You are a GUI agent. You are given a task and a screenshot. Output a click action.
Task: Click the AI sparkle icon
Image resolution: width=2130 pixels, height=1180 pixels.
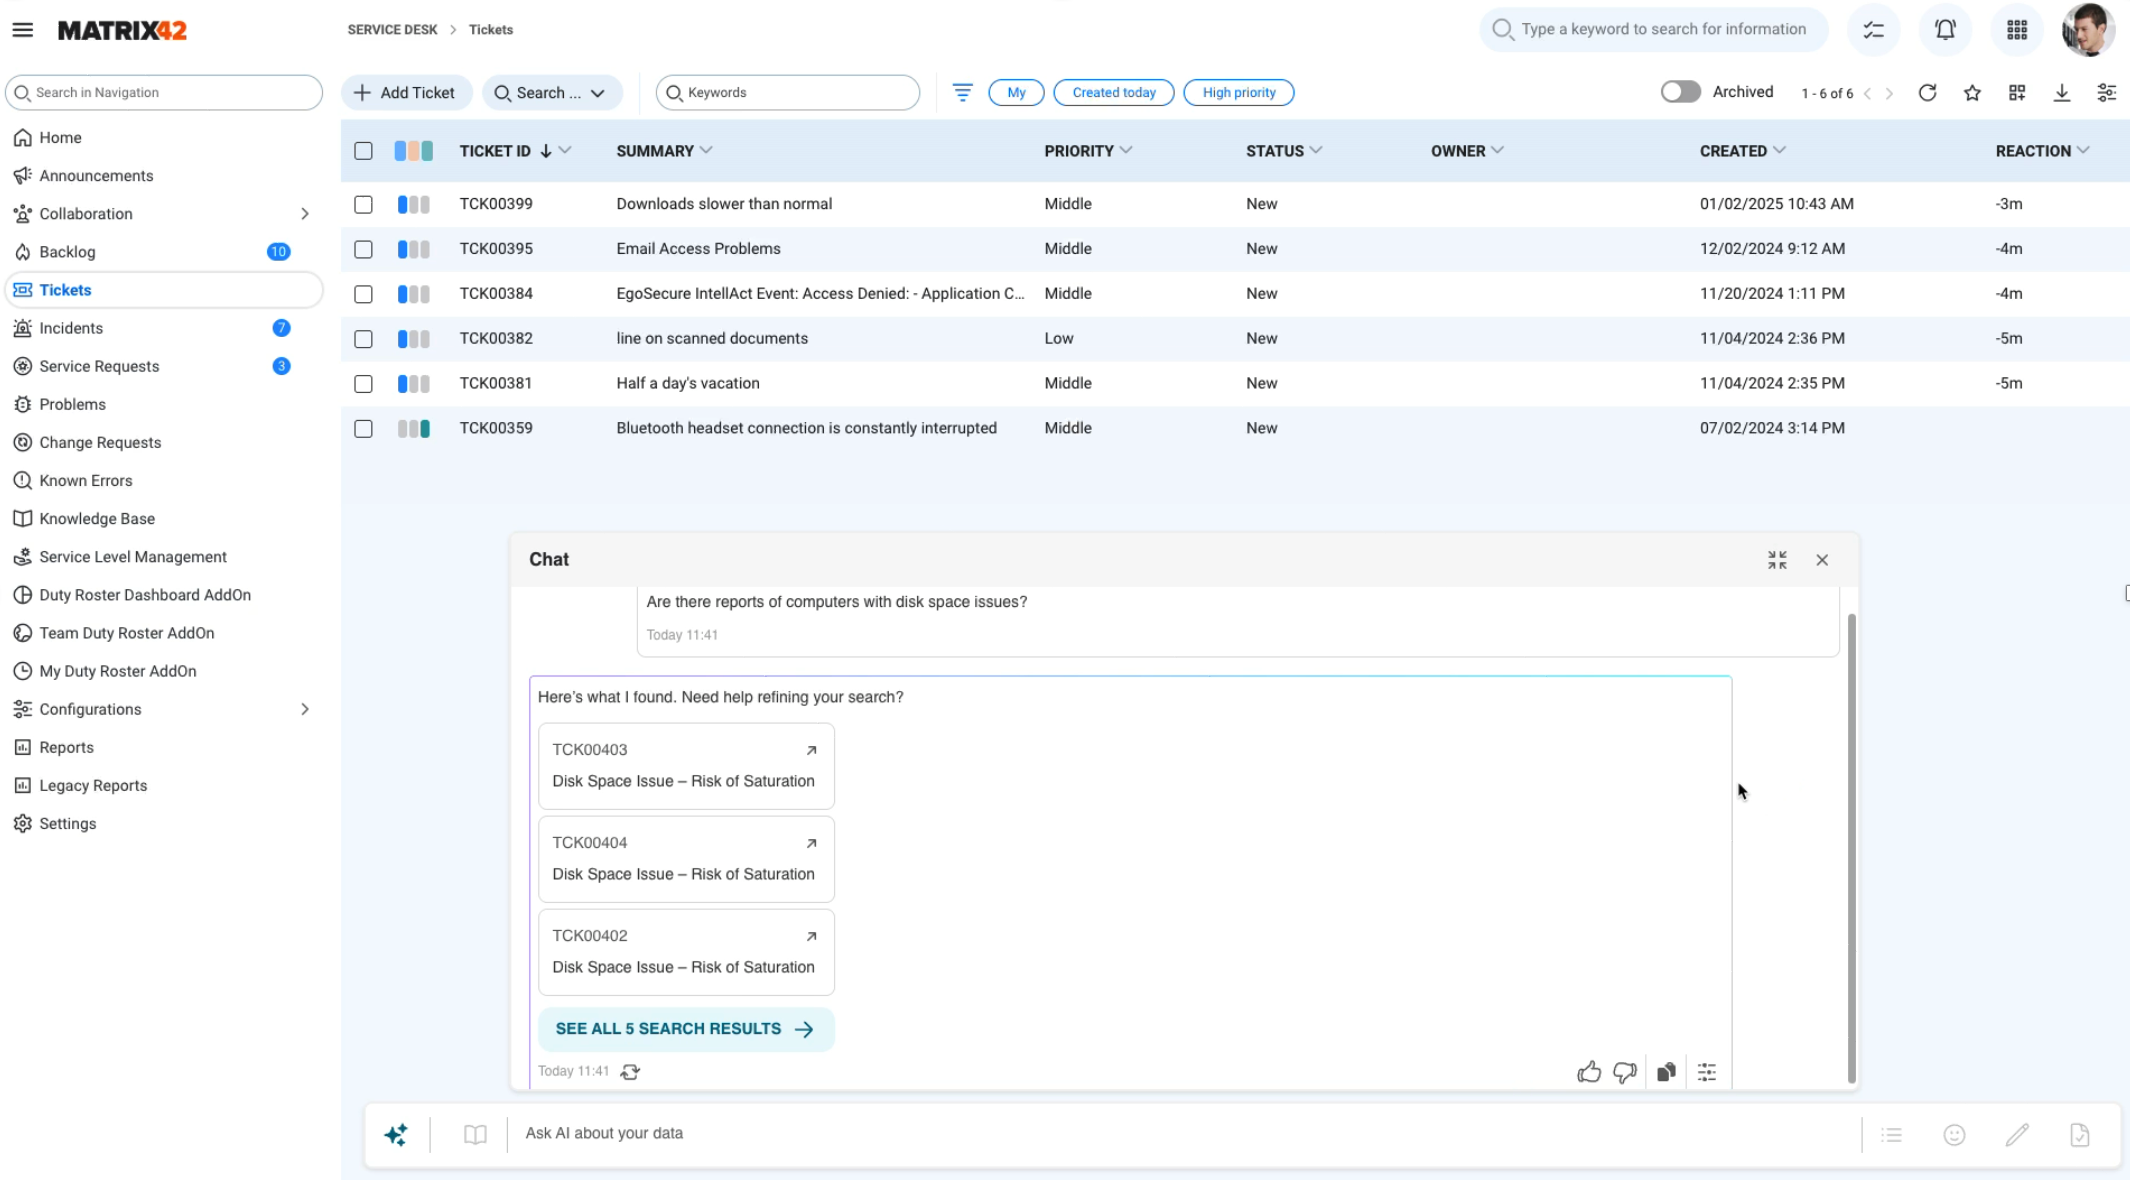(x=396, y=1134)
